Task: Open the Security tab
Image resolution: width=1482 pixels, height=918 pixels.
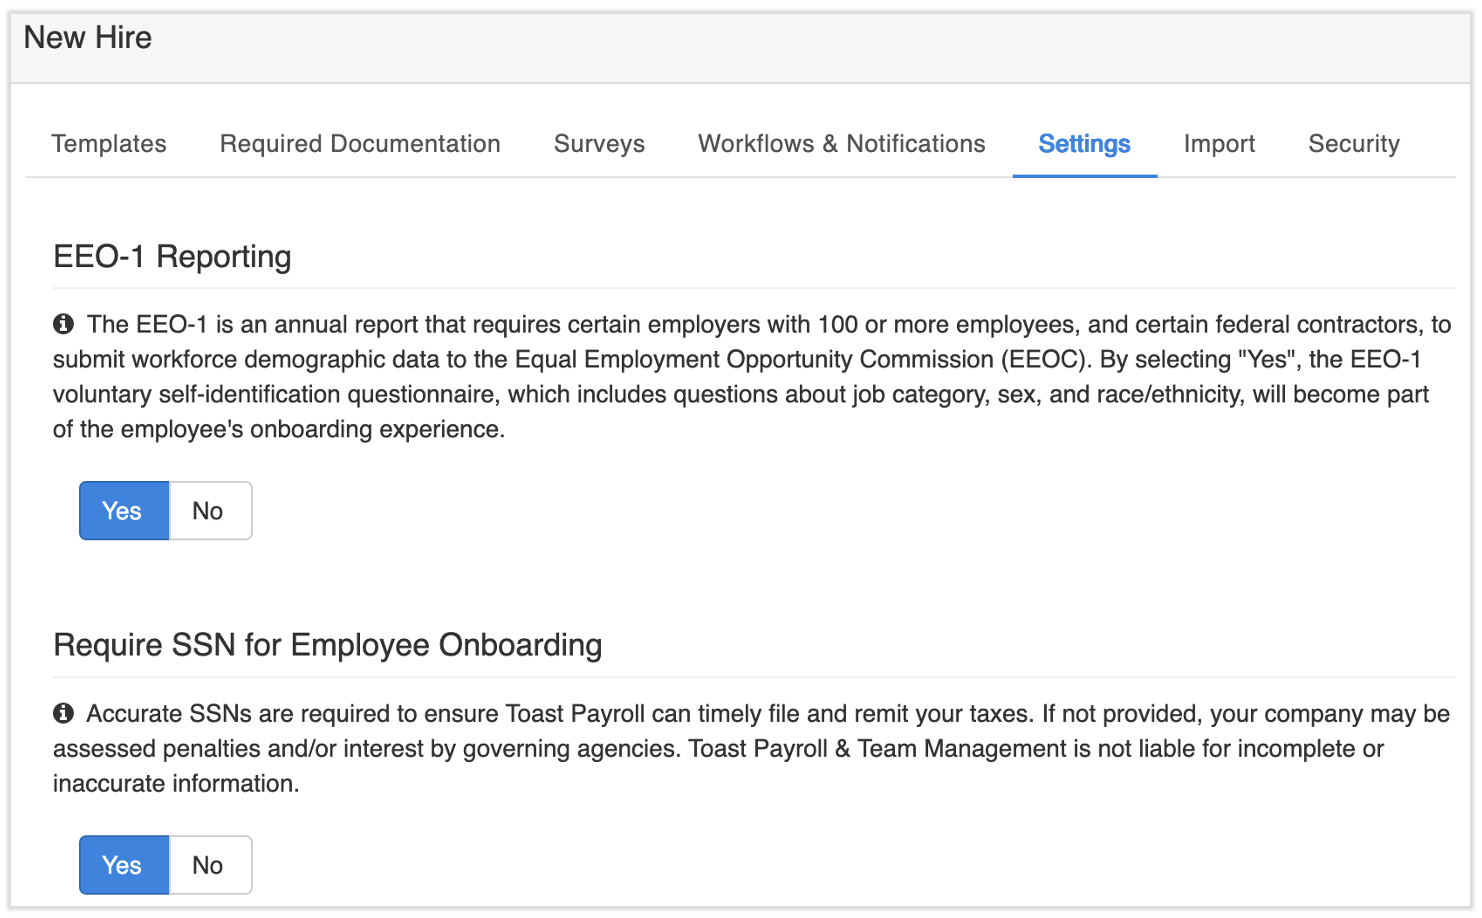Action: (1353, 143)
